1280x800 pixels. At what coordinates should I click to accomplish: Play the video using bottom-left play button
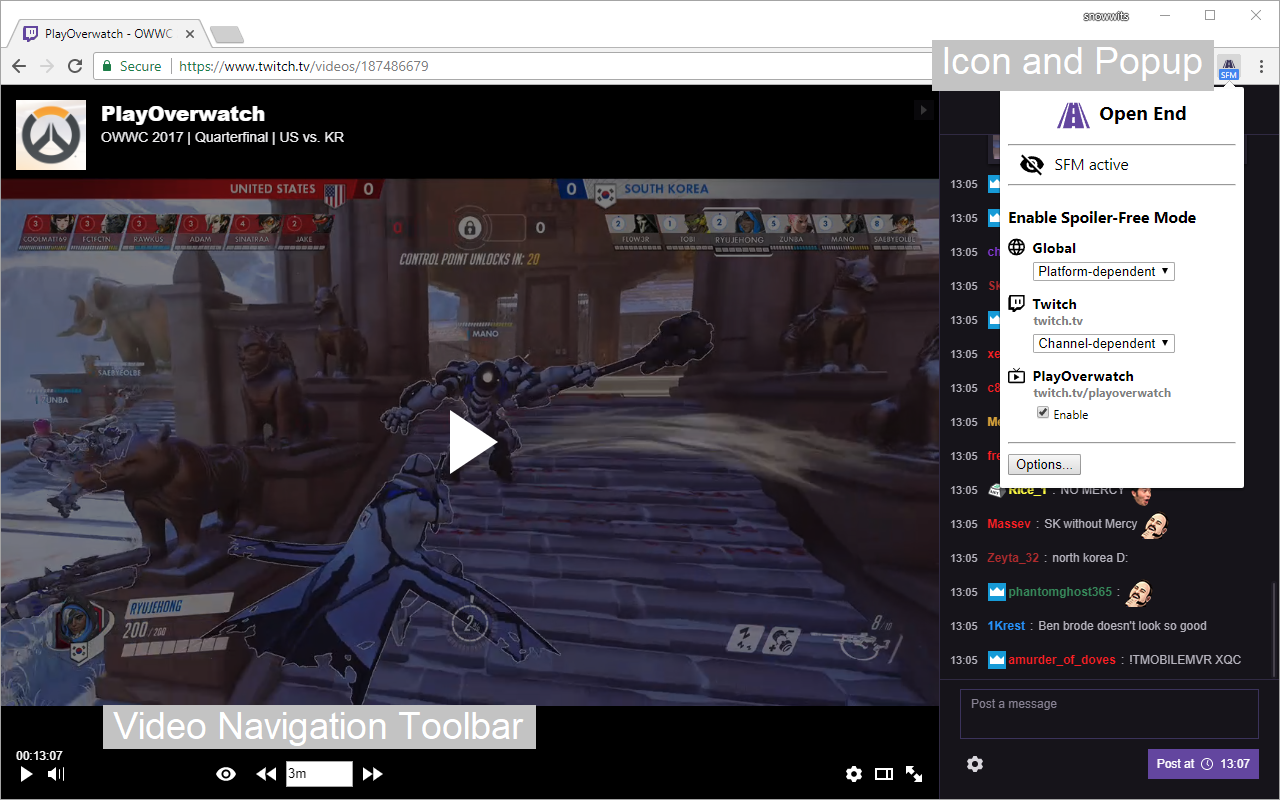click(x=26, y=773)
